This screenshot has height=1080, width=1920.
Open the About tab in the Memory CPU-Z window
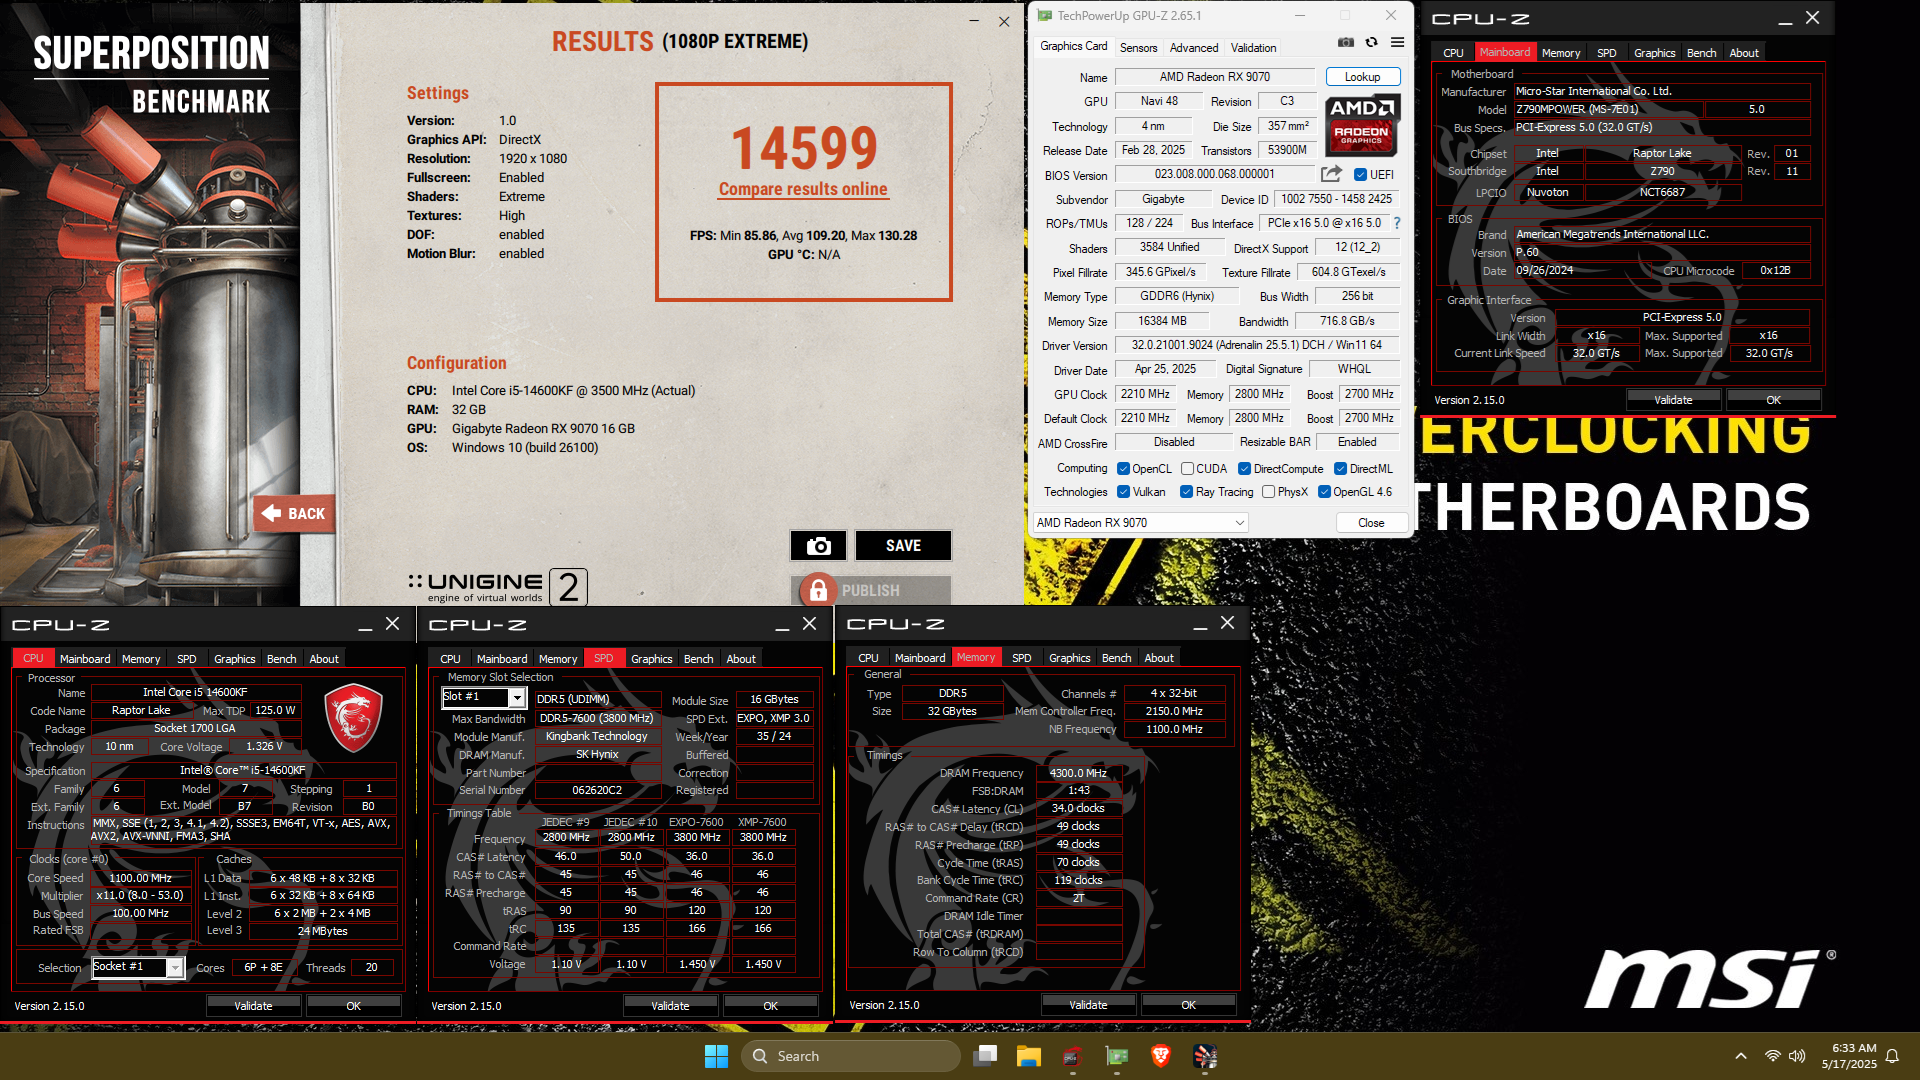pos(1159,658)
